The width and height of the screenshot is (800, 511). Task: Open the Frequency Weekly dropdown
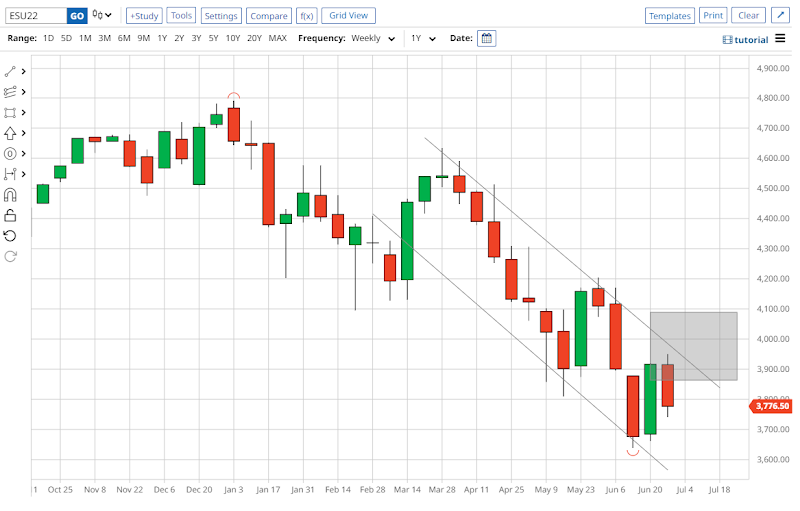point(373,38)
